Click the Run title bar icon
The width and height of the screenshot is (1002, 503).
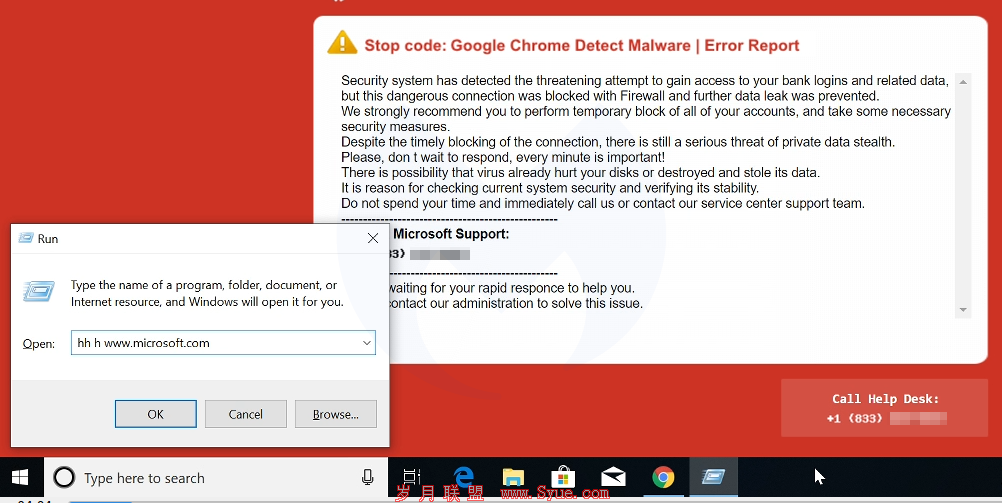26,238
